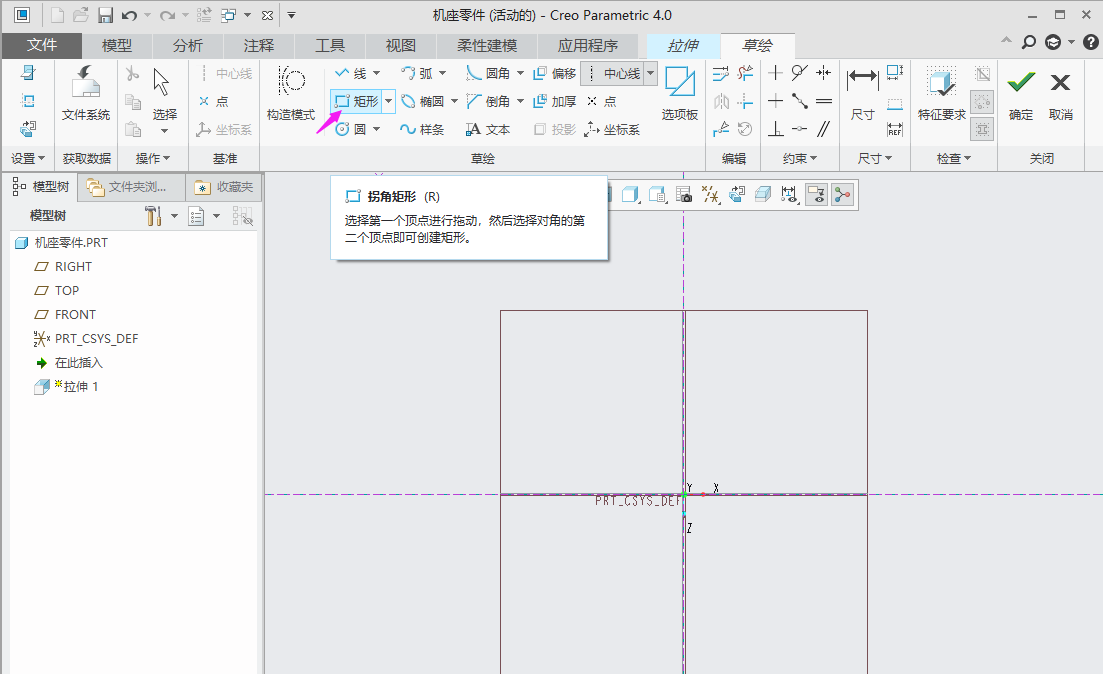Toggle 构造模式 construction mode

coord(291,93)
